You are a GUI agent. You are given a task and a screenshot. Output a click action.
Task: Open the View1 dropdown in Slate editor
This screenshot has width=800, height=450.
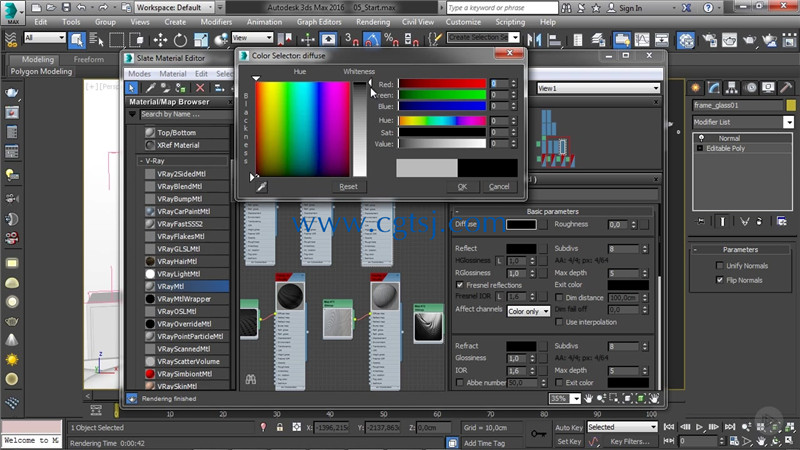(598, 88)
